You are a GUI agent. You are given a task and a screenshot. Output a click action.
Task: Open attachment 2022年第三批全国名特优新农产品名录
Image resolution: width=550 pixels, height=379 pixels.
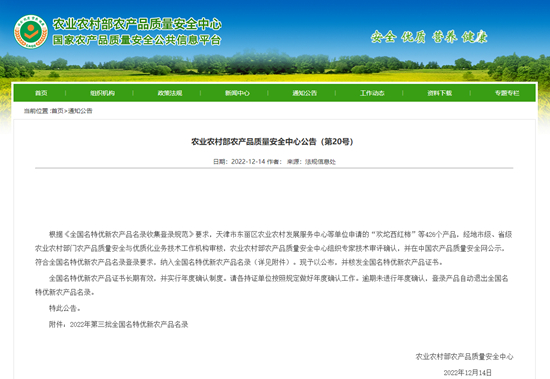129,325
